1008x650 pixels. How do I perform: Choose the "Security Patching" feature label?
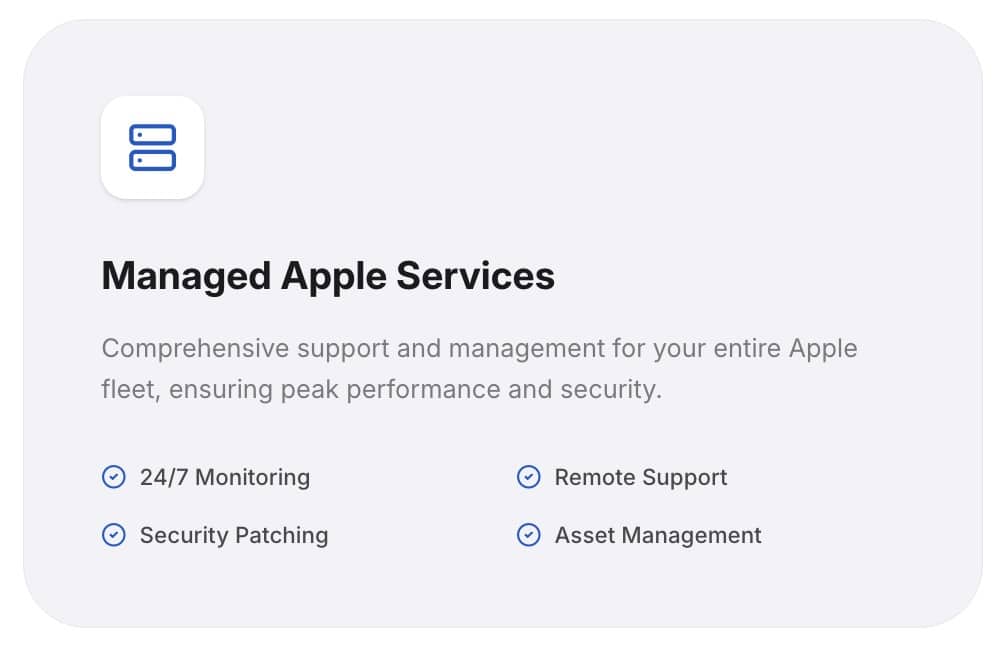point(234,535)
